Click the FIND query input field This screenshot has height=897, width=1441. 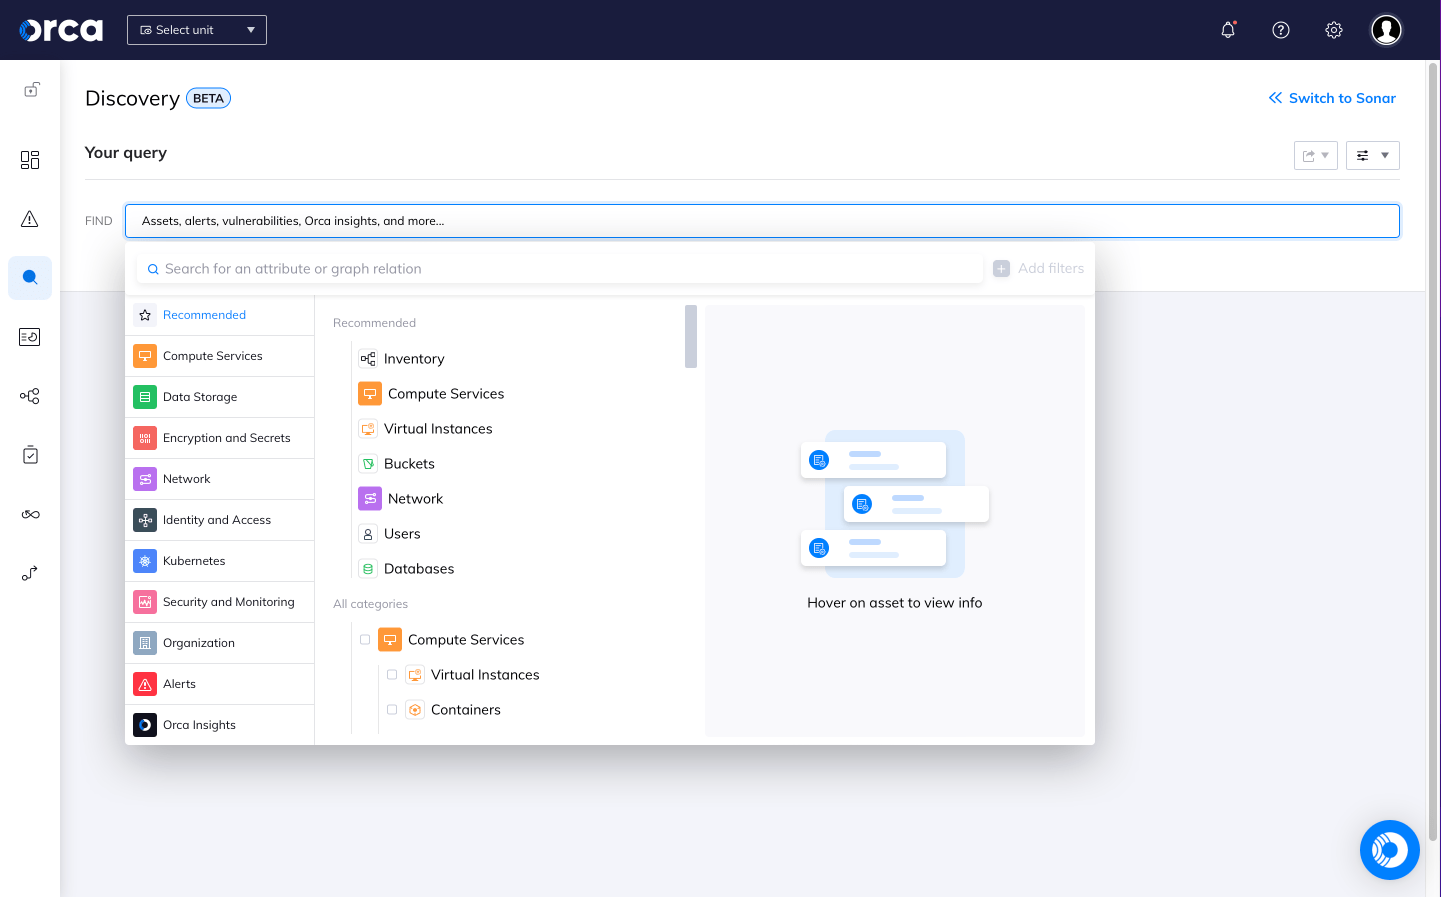coord(762,221)
